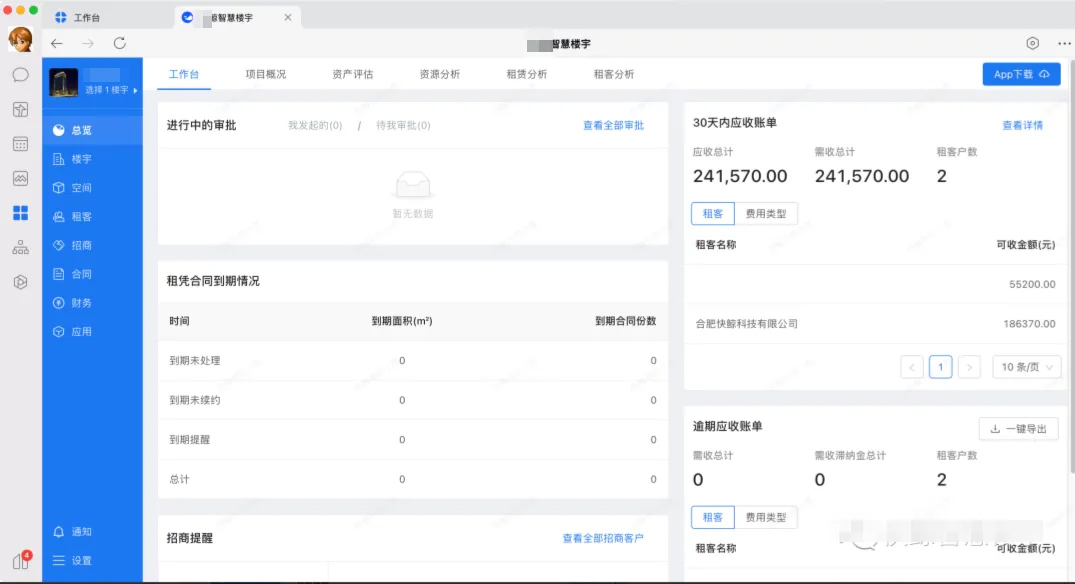This screenshot has height=584, width=1075.
Task: Open 财务 in the blue sidebar
Action: coord(93,302)
